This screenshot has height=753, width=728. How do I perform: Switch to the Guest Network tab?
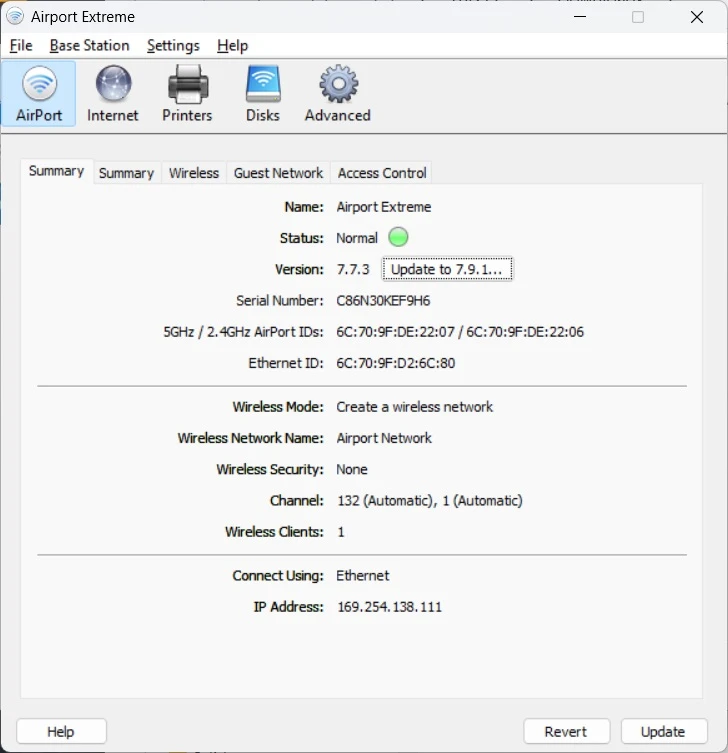click(x=278, y=173)
